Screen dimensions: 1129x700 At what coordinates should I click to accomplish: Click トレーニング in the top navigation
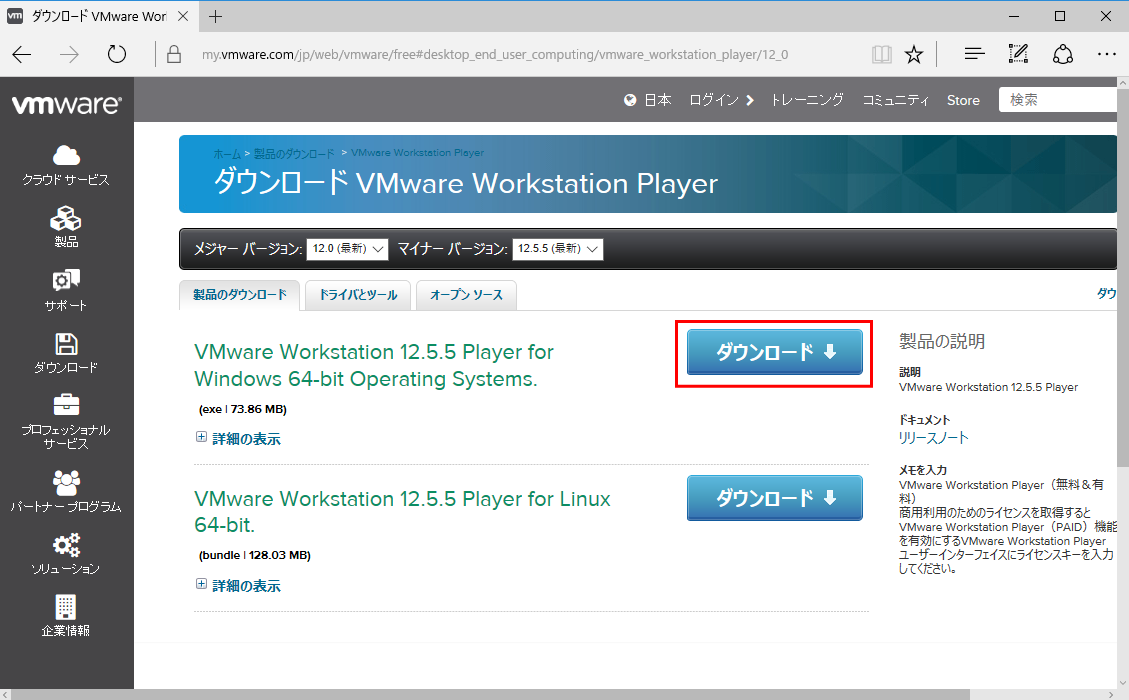click(807, 100)
